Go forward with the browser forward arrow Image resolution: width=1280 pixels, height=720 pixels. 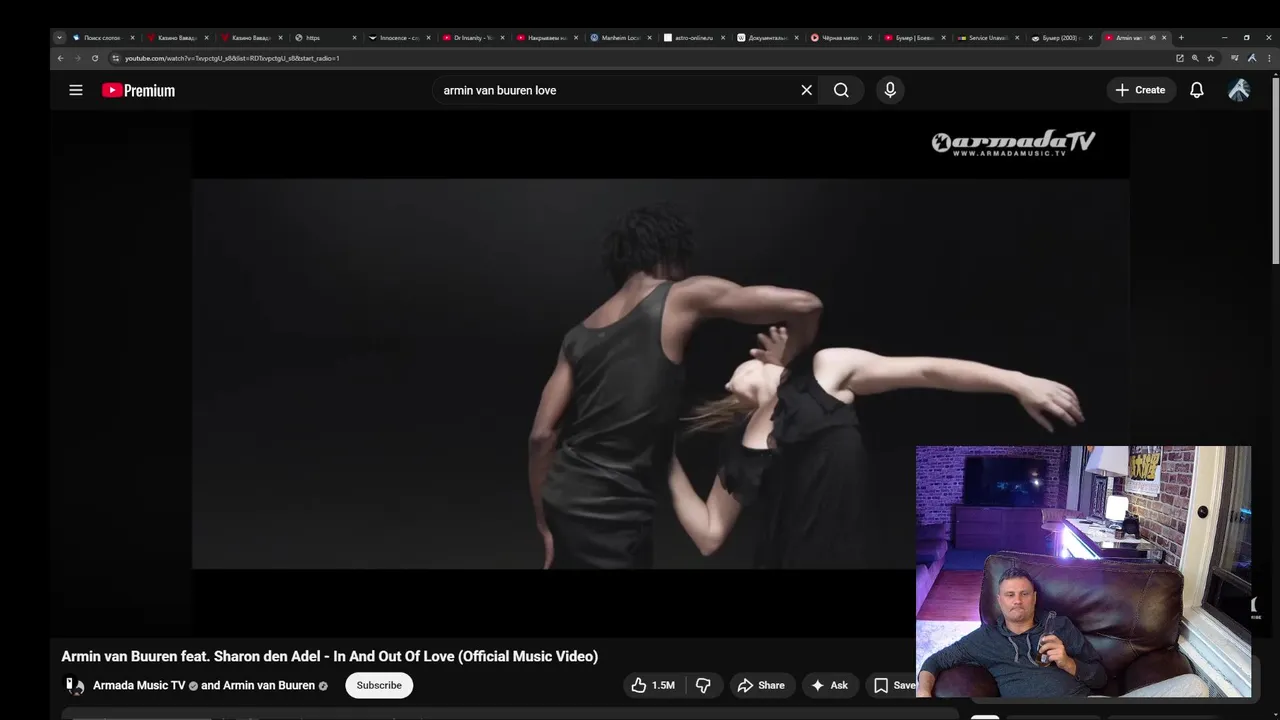coord(77,58)
